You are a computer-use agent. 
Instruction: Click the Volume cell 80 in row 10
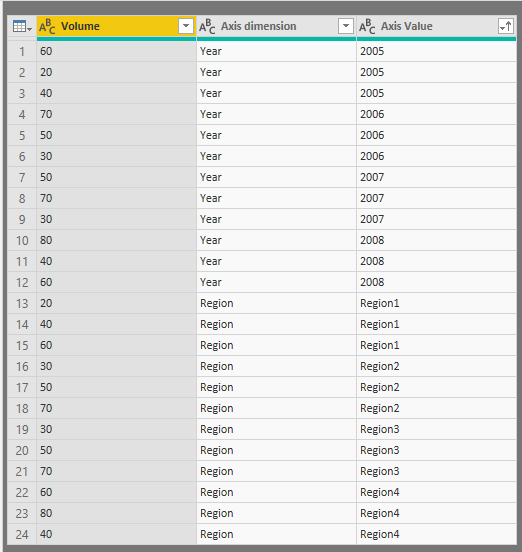[116, 240]
